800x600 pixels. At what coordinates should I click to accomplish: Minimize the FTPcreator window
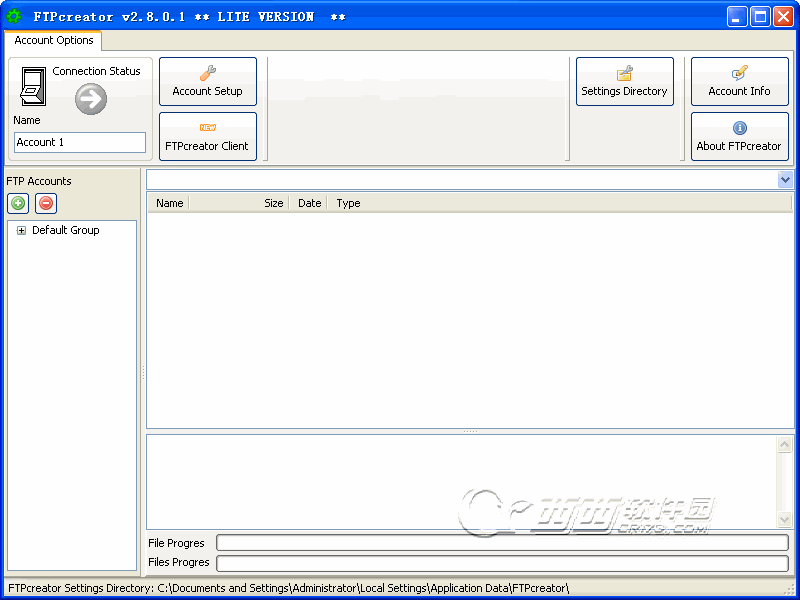click(737, 17)
